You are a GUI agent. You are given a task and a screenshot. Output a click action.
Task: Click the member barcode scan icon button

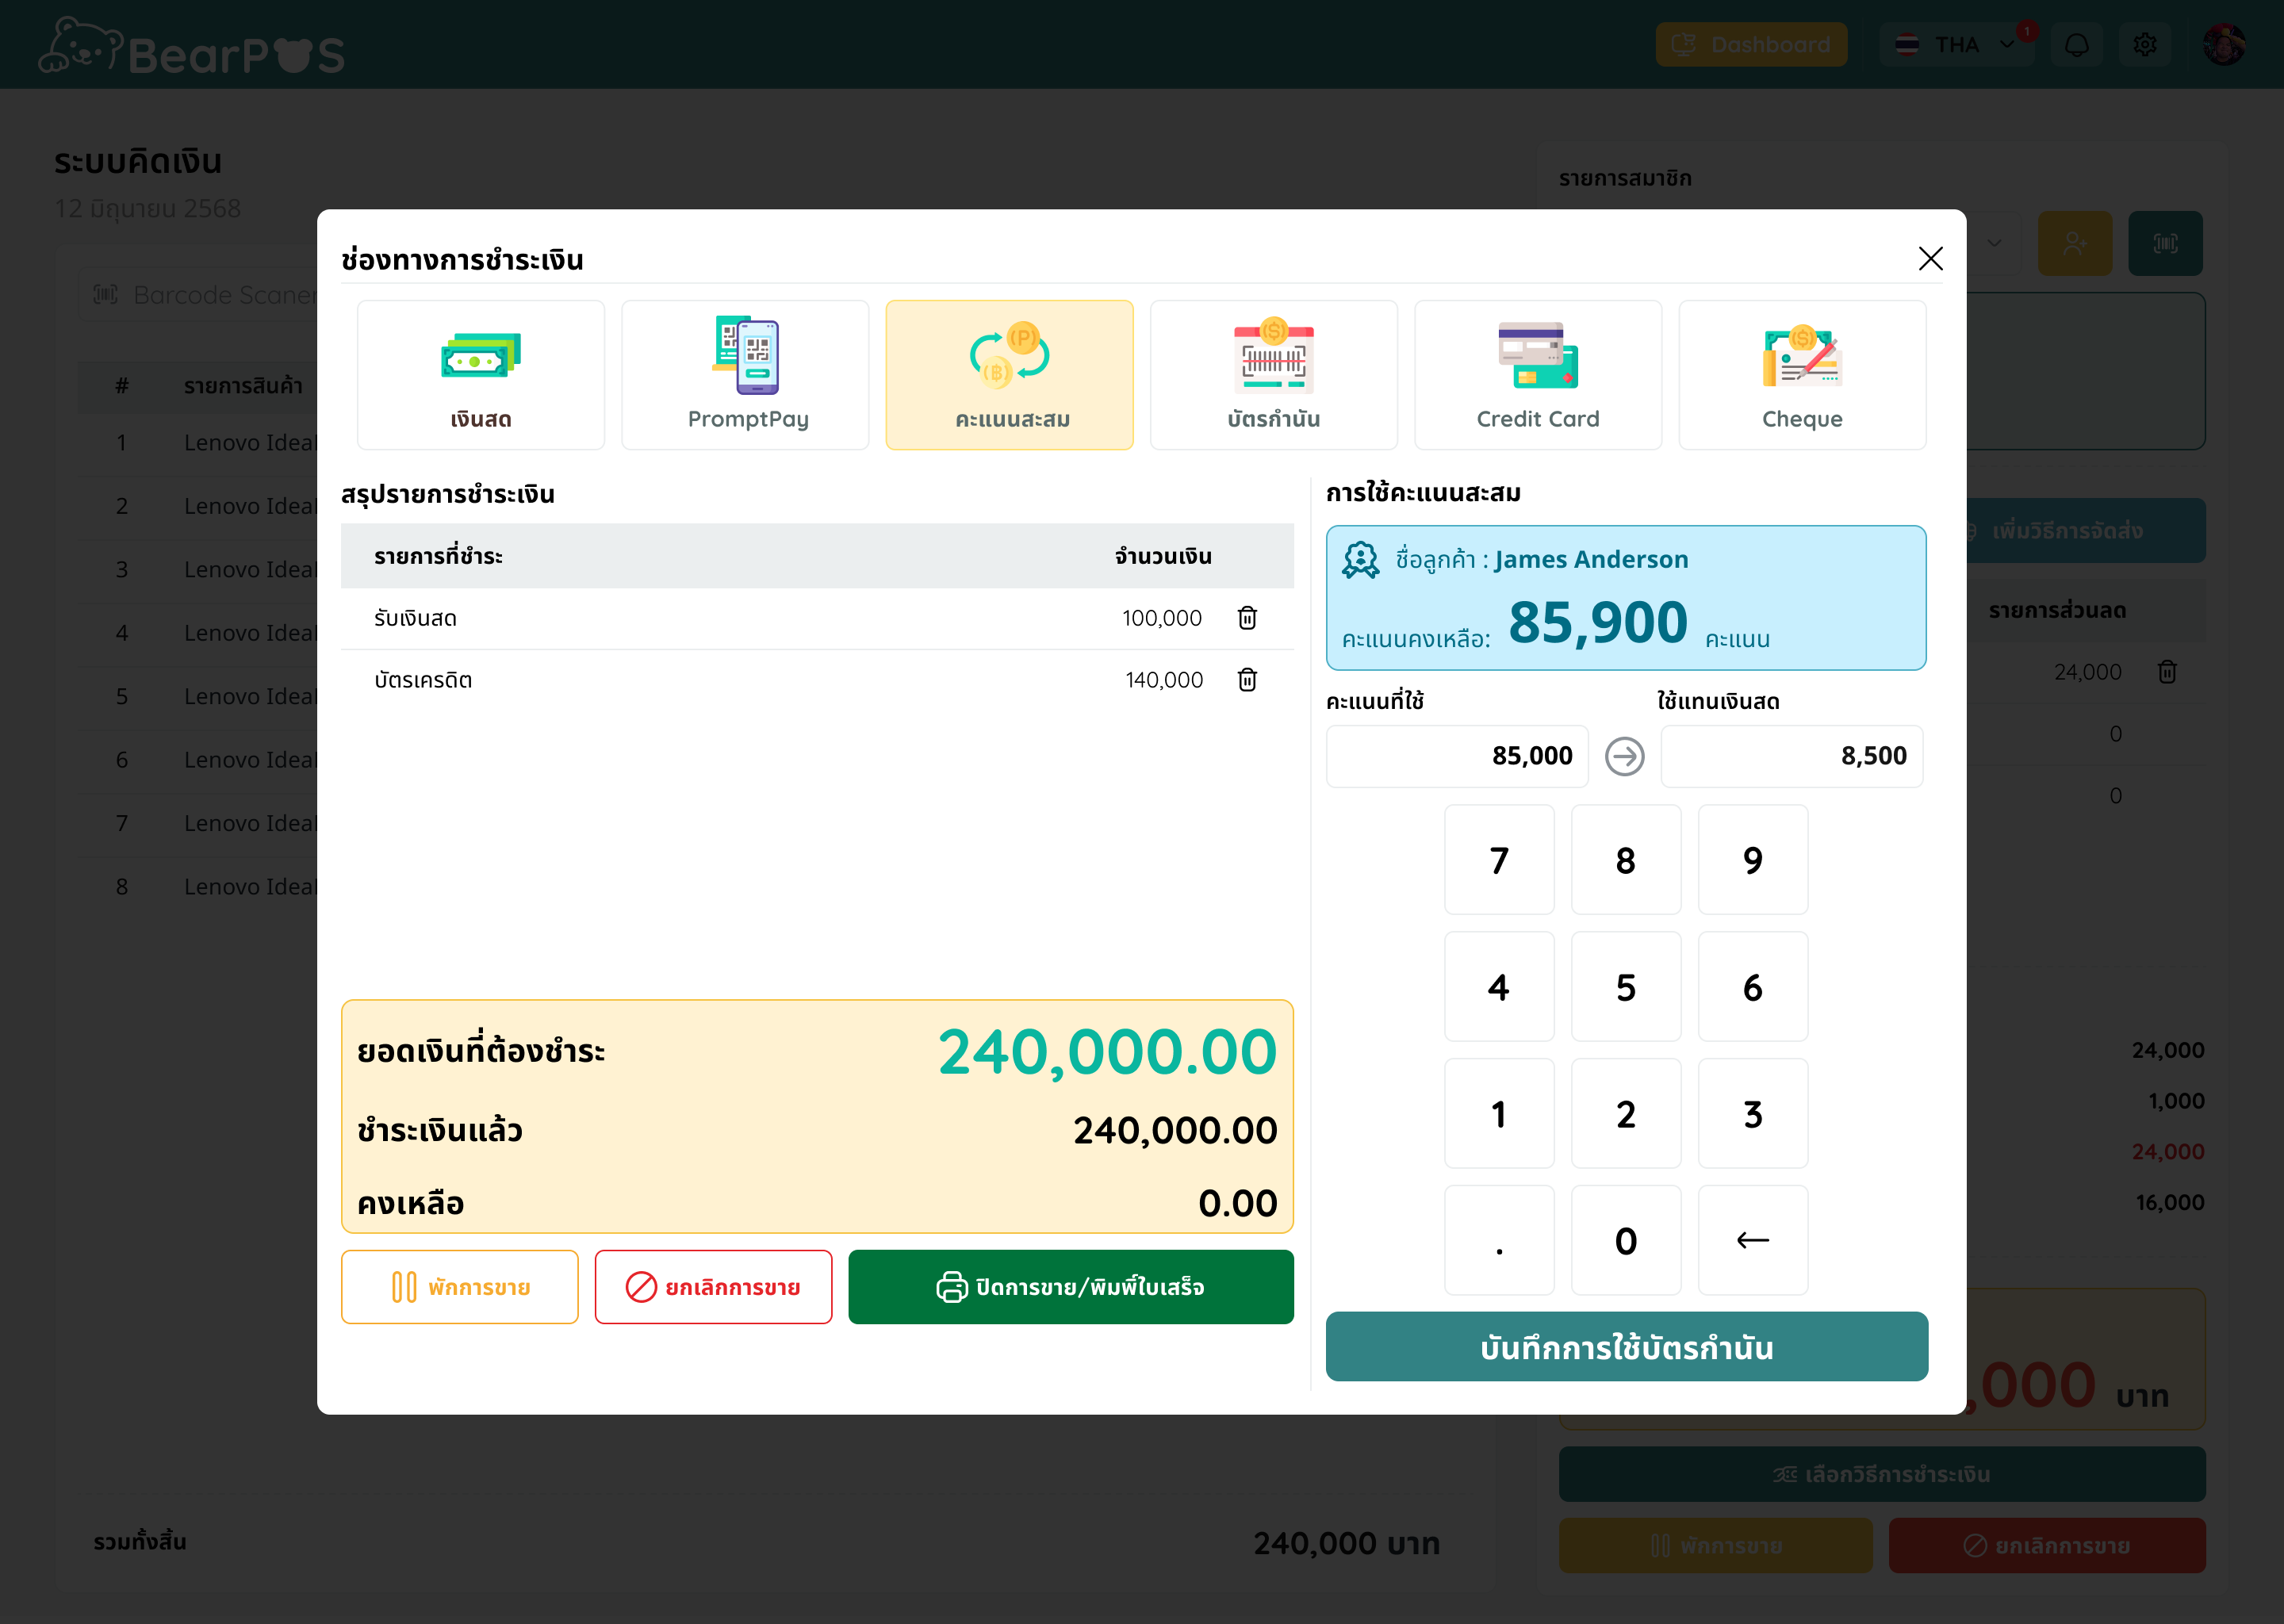coord(2165,243)
